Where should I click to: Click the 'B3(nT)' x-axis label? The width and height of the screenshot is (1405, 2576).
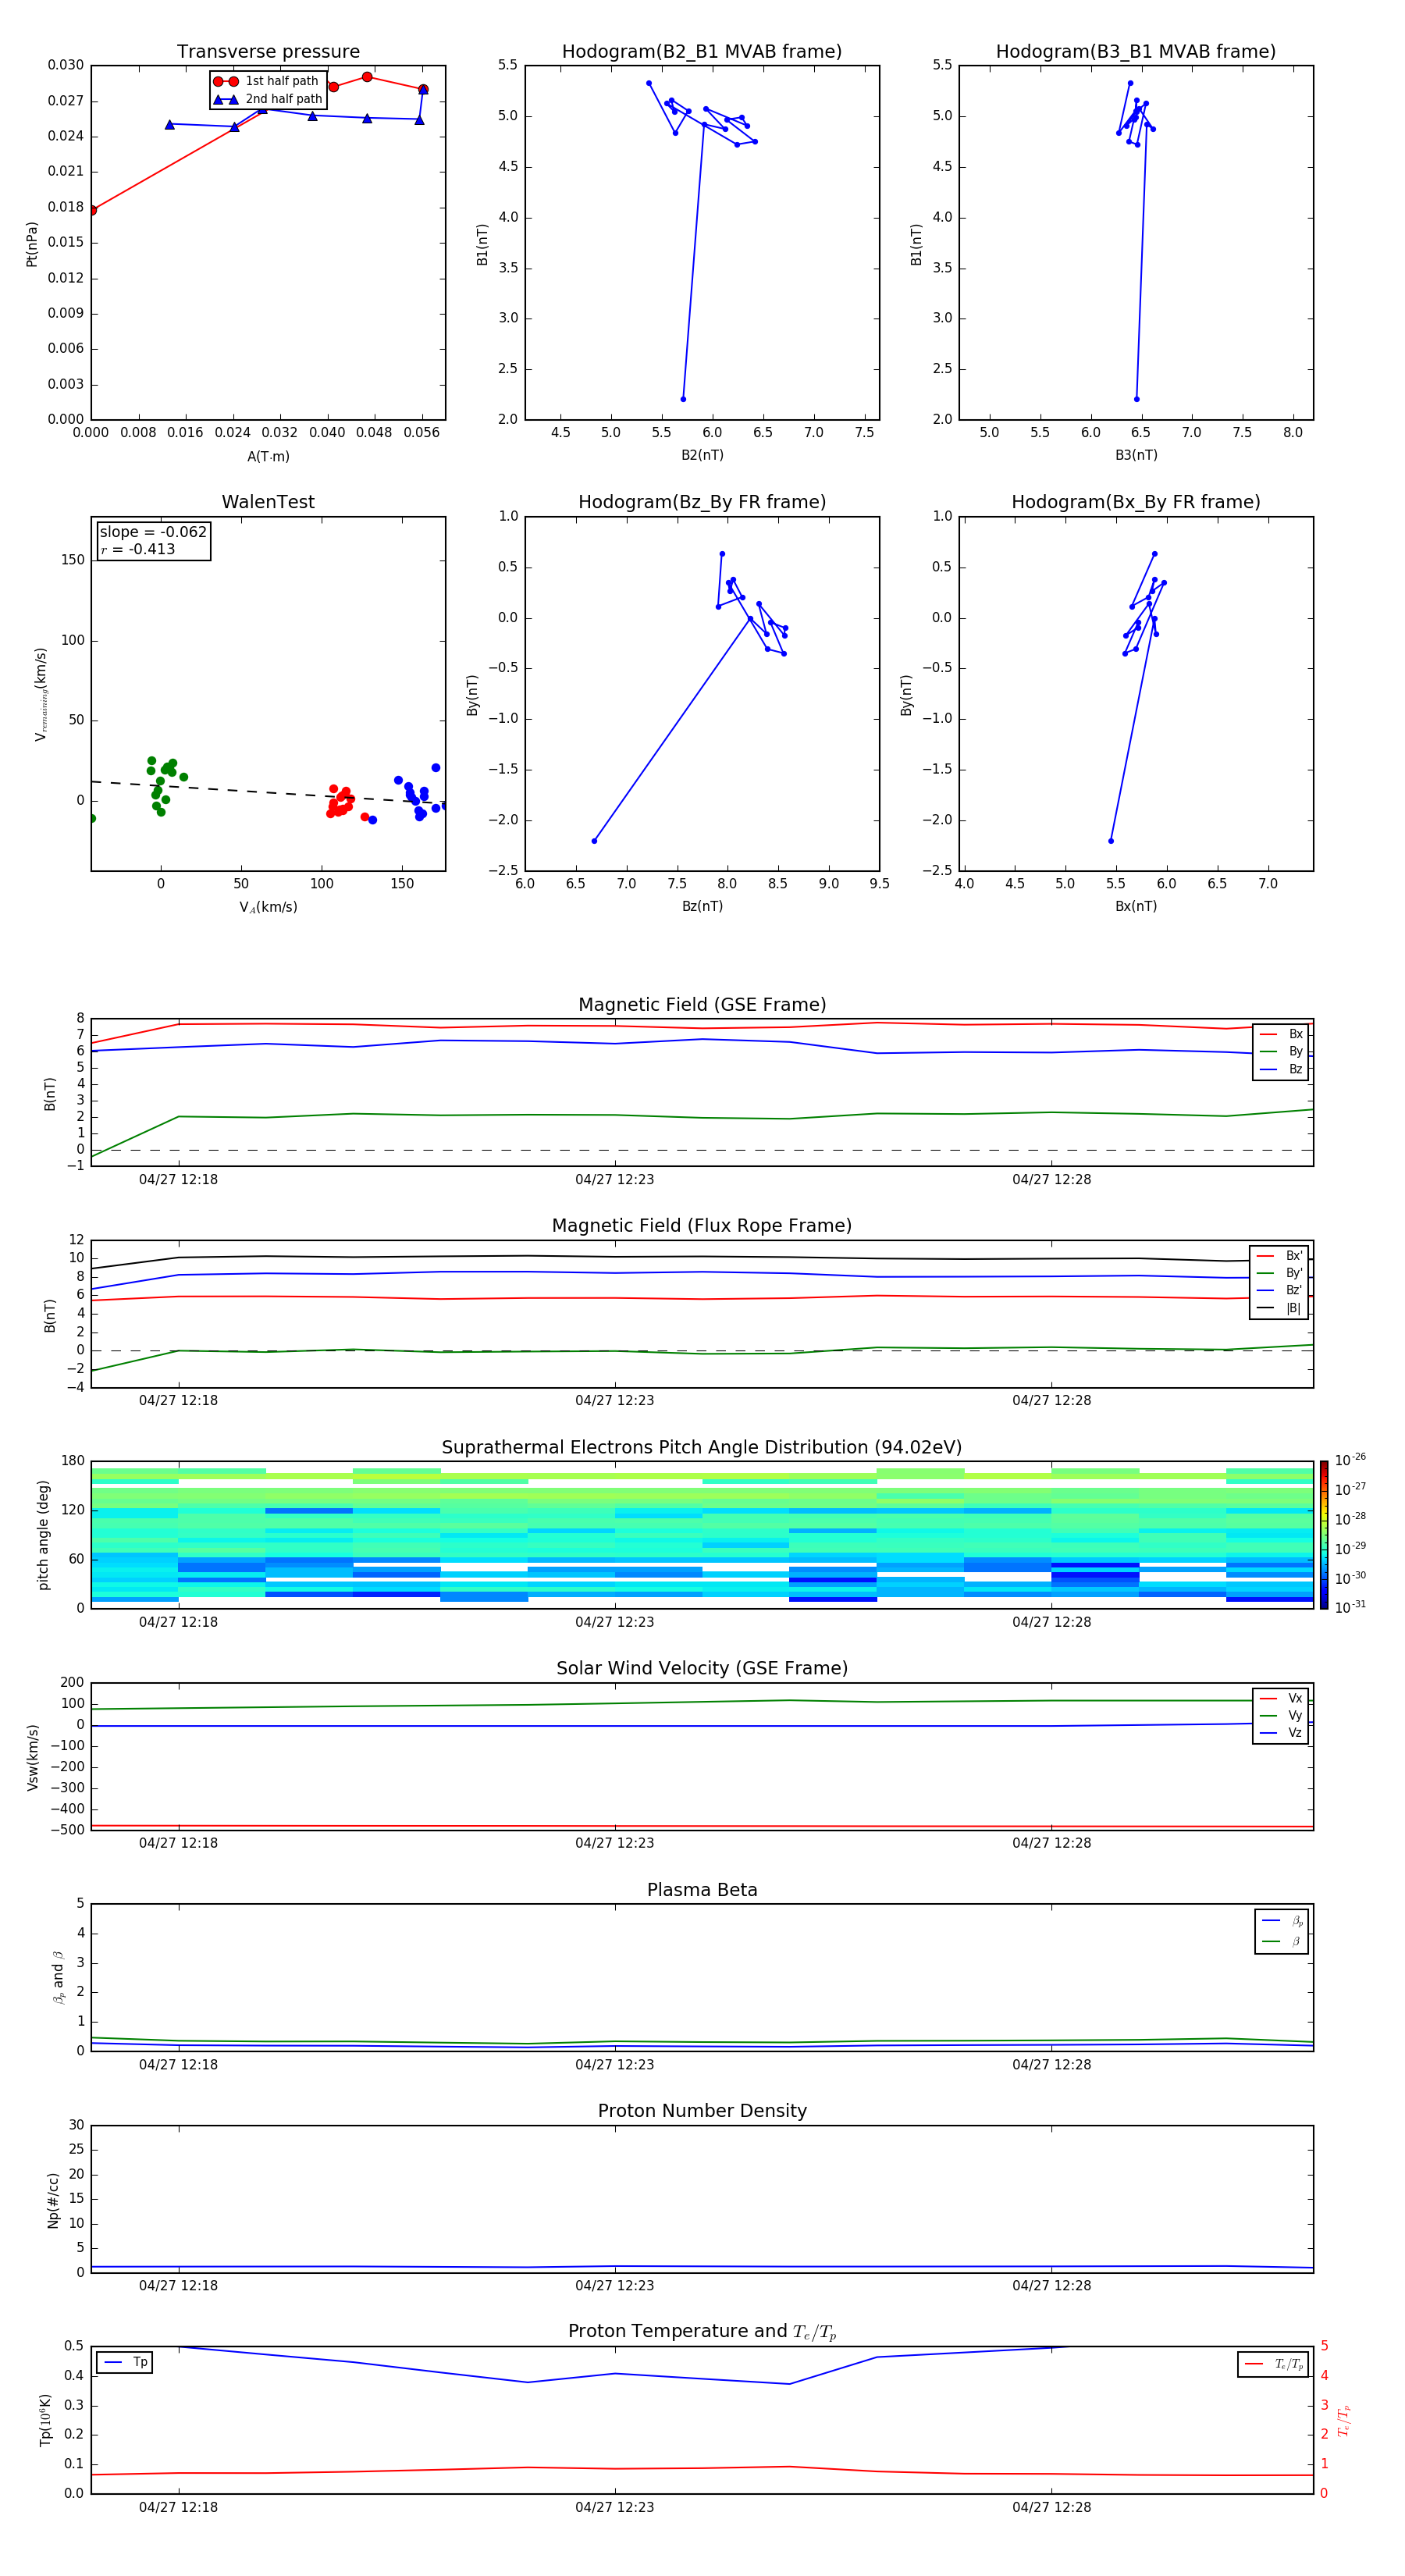1136,455
